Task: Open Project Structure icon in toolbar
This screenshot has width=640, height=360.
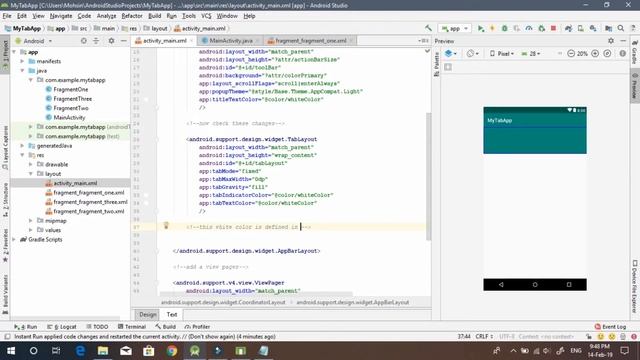Action: (608, 28)
